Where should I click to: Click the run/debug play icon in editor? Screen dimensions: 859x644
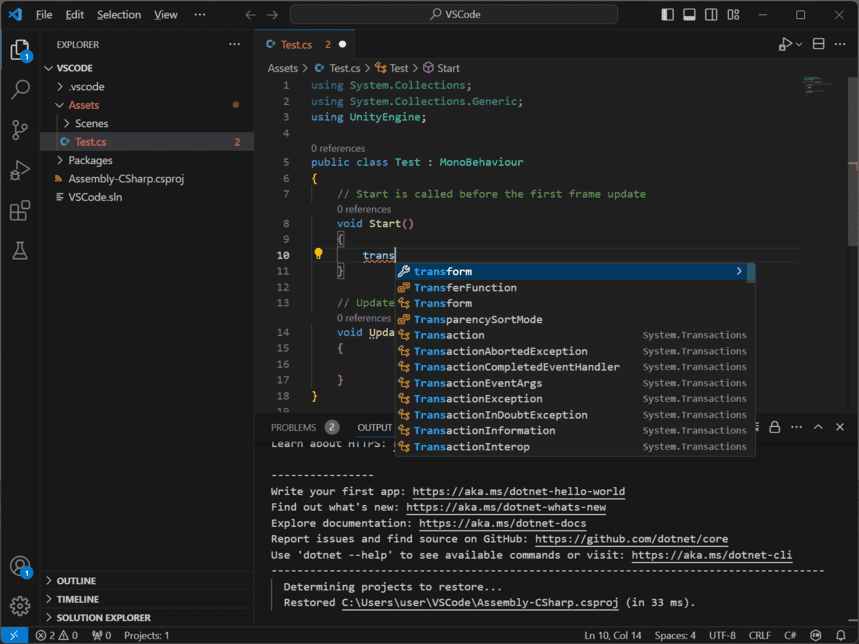coord(784,44)
